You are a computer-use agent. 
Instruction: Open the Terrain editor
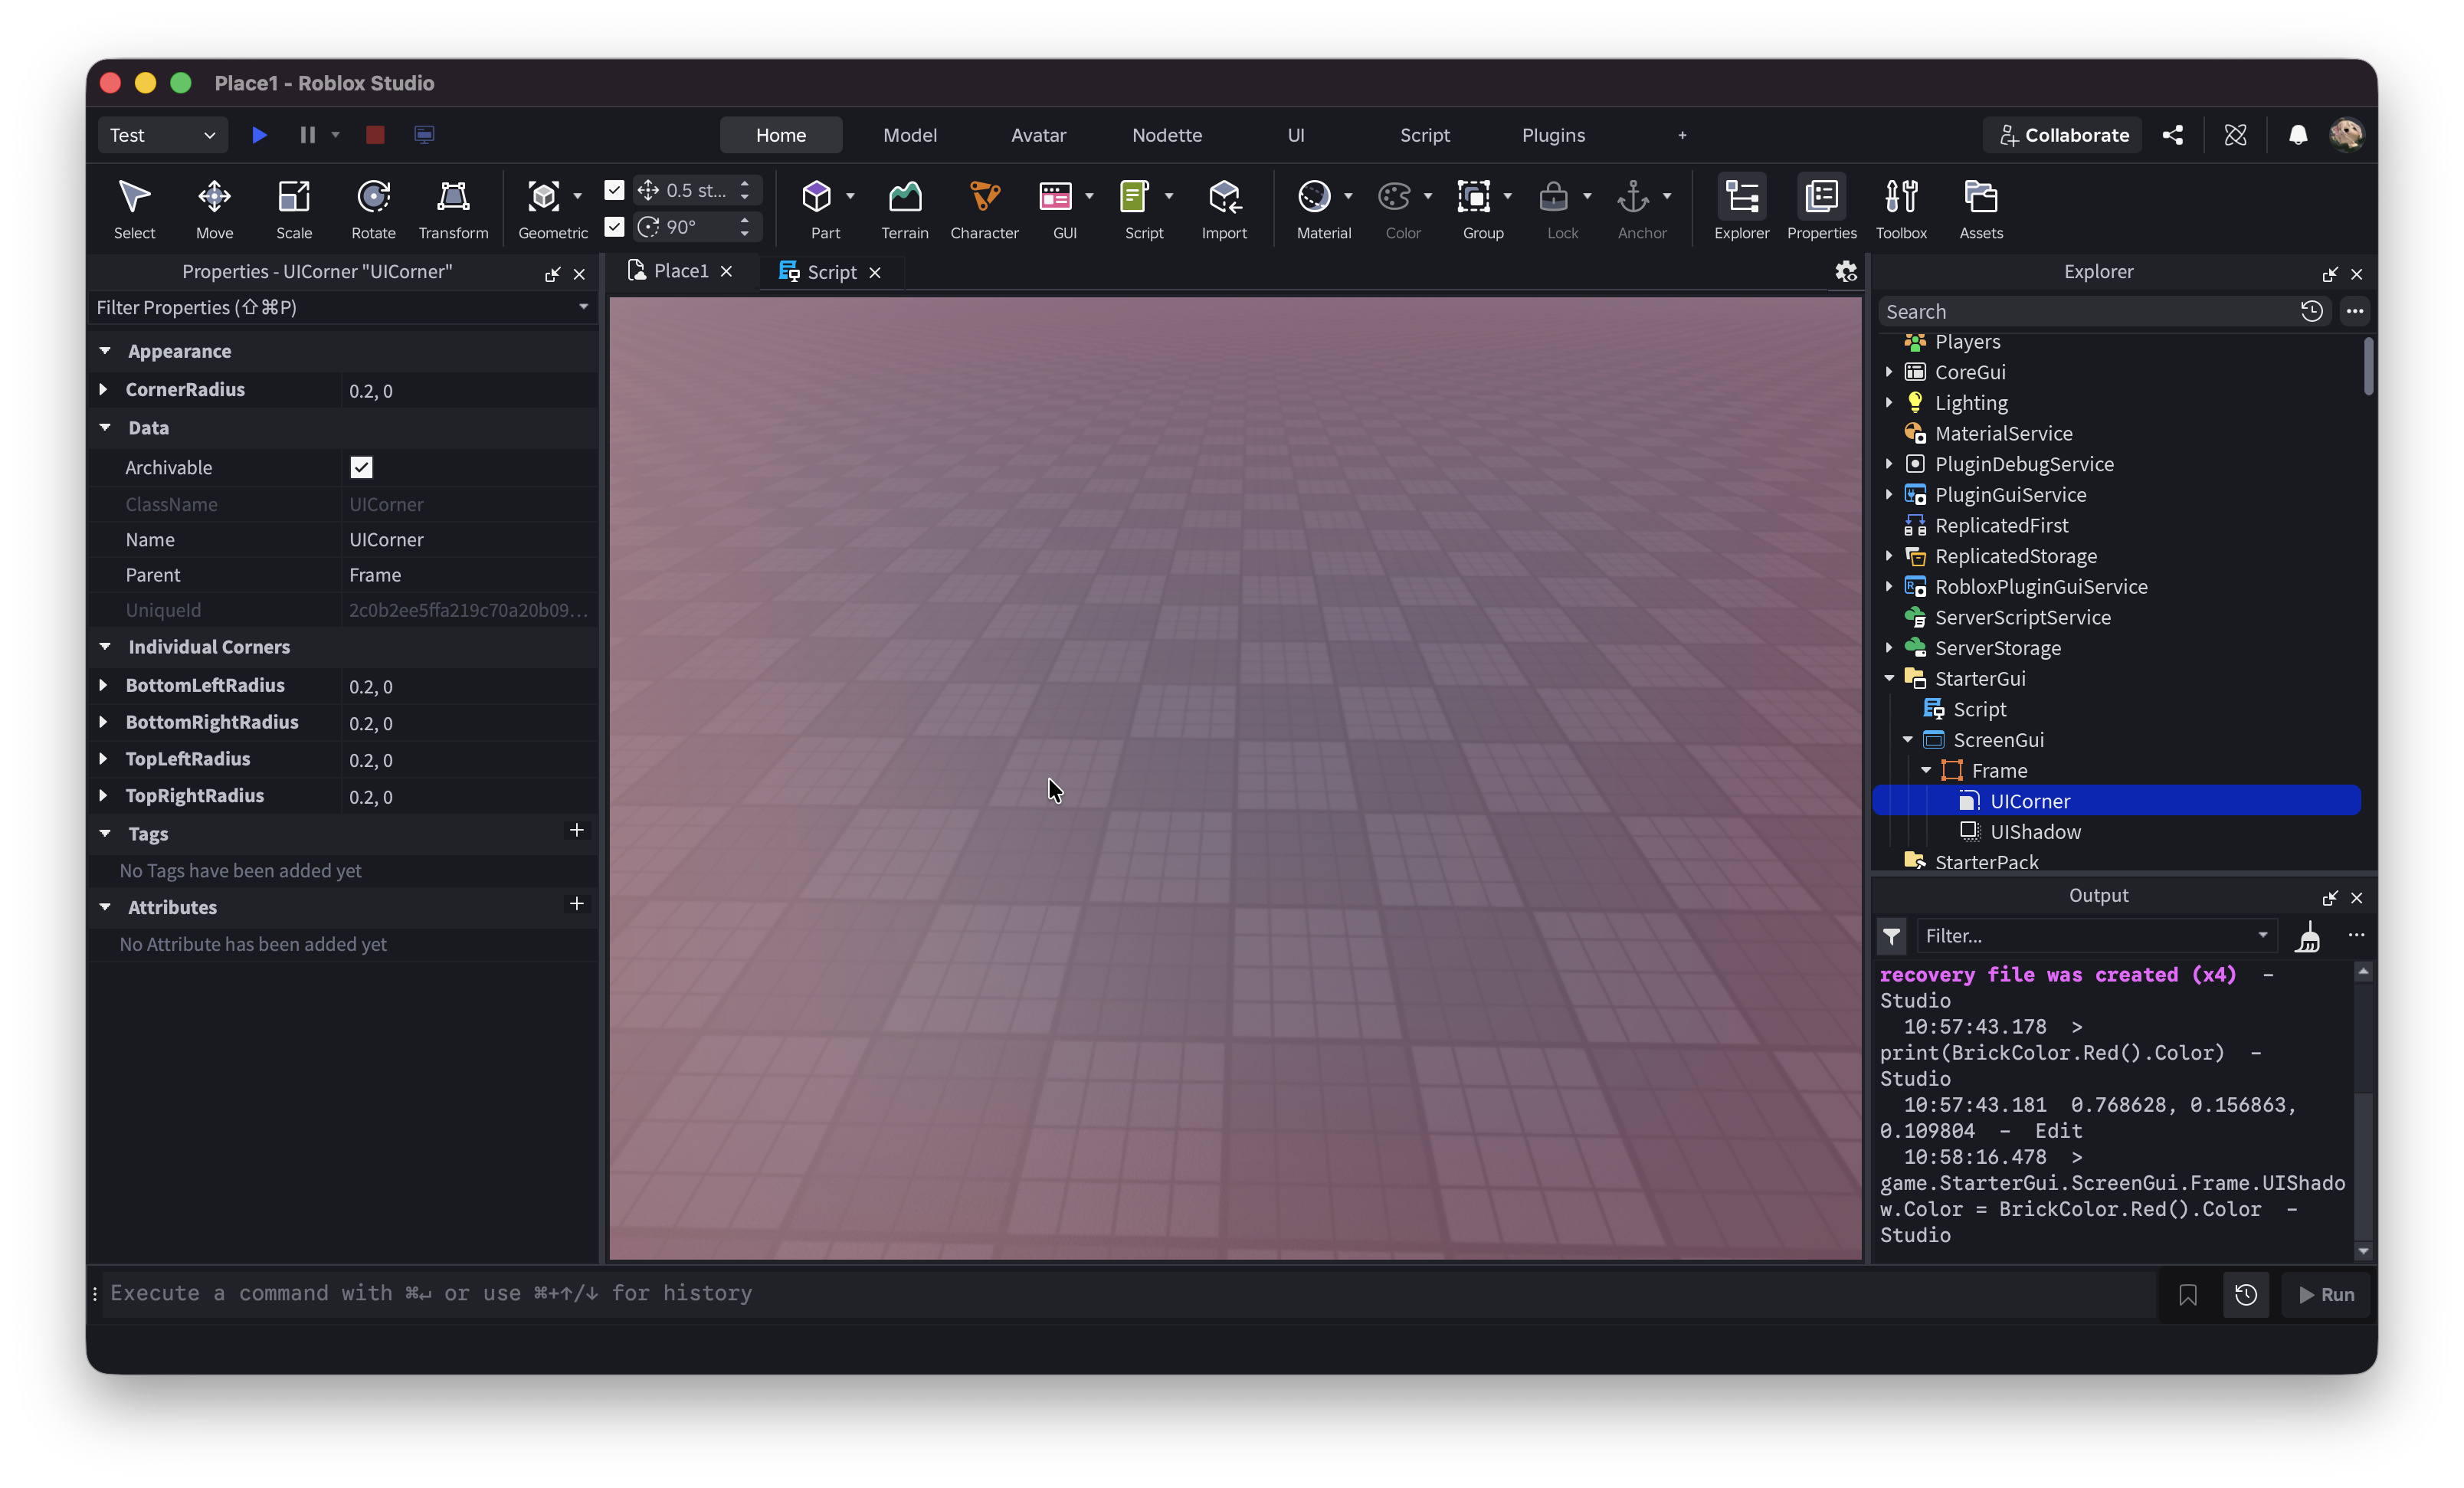pyautogui.click(x=904, y=209)
